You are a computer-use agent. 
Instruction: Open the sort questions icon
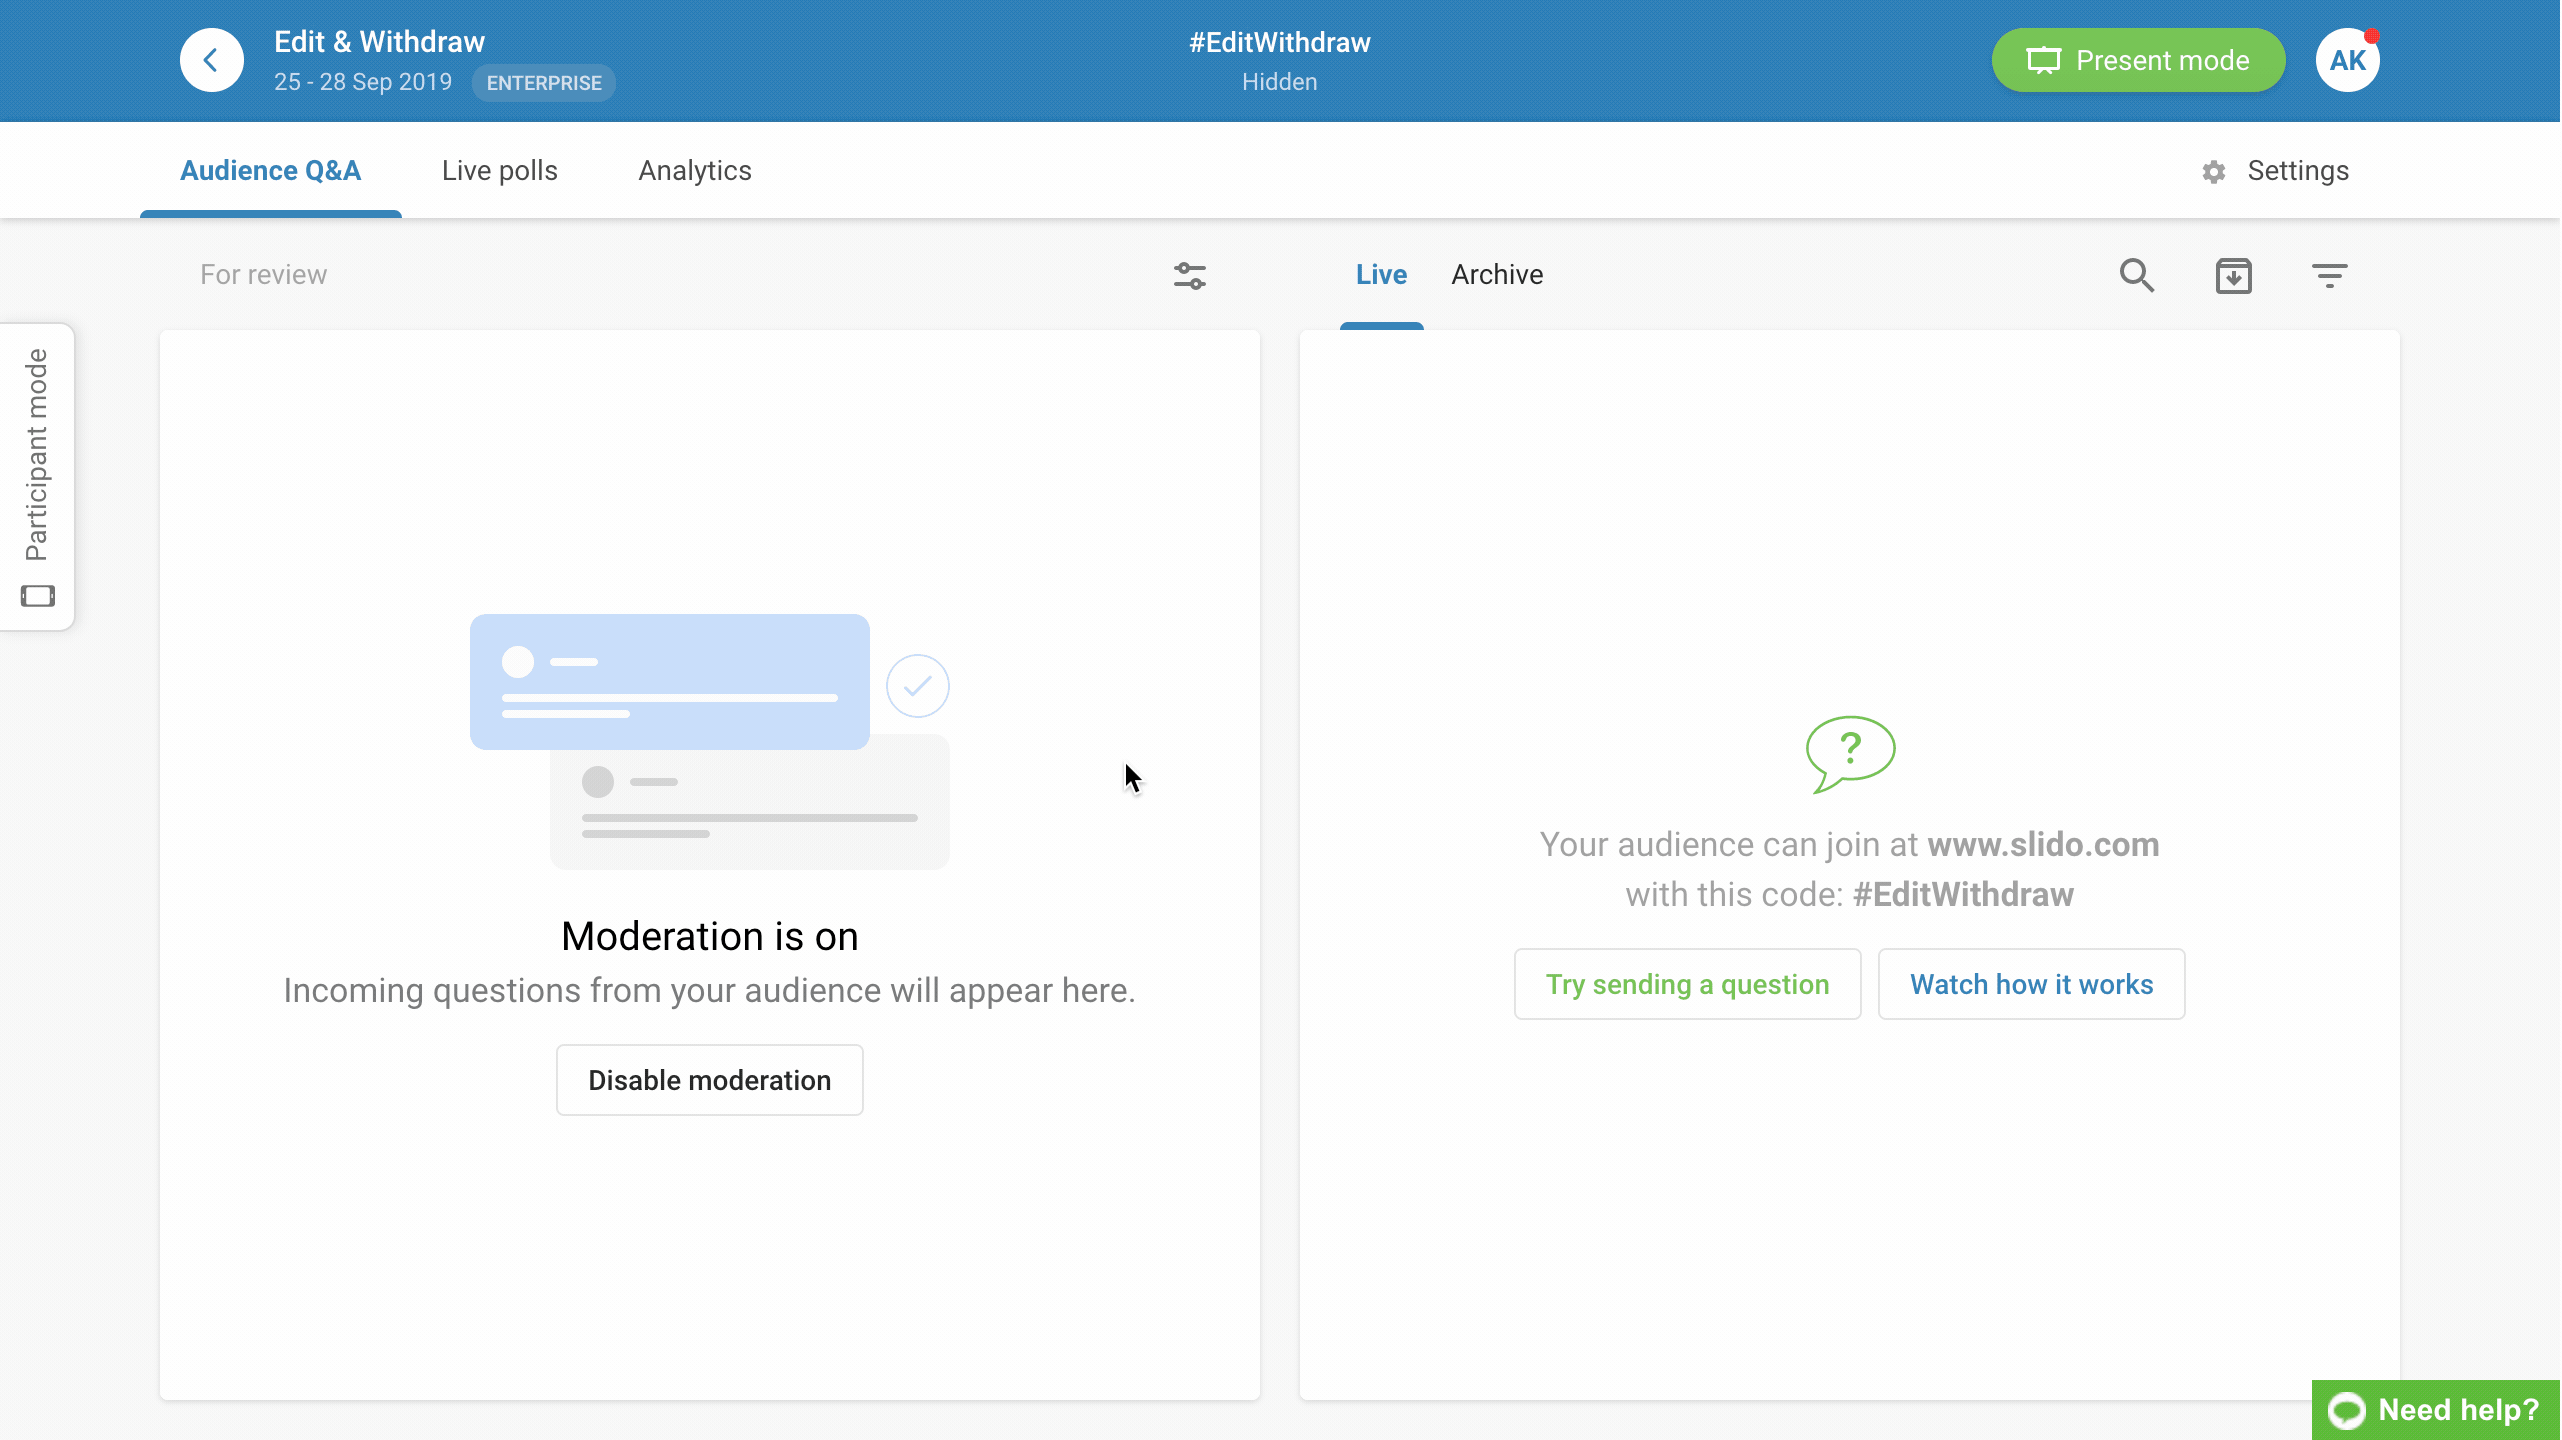click(2330, 275)
